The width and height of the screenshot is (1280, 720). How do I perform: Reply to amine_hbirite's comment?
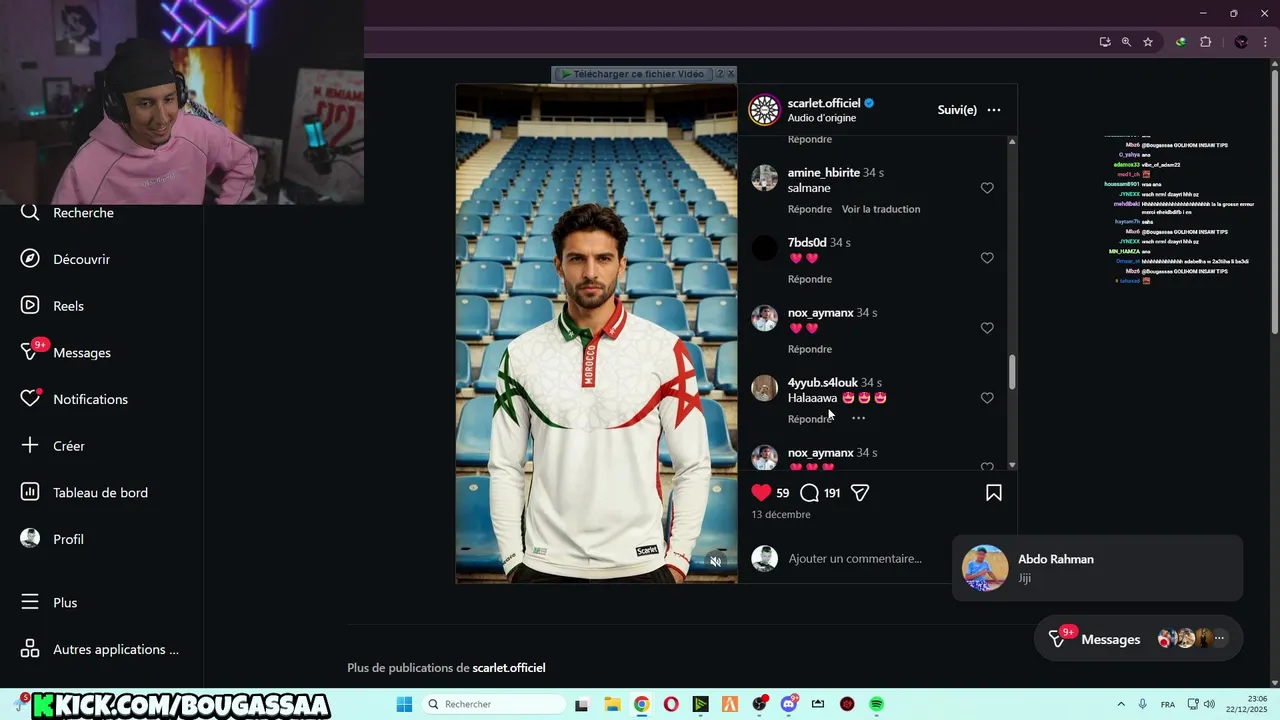click(810, 209)
